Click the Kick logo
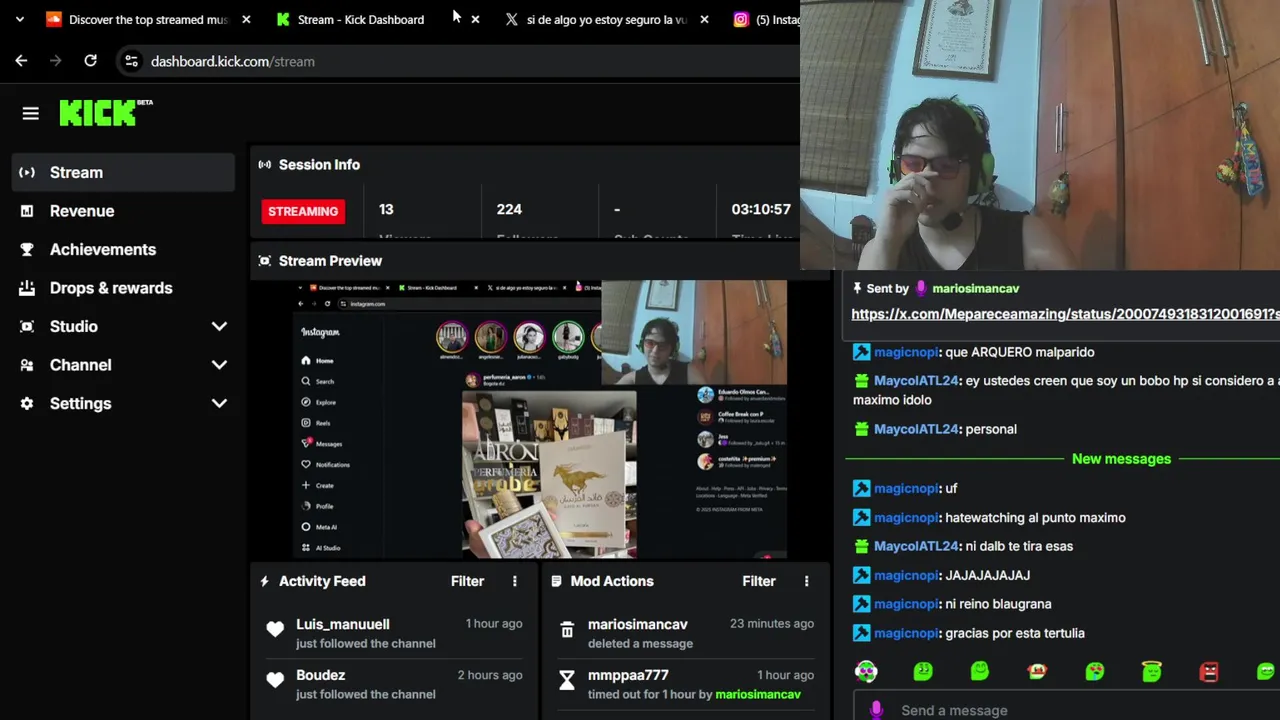 (105, 112)
